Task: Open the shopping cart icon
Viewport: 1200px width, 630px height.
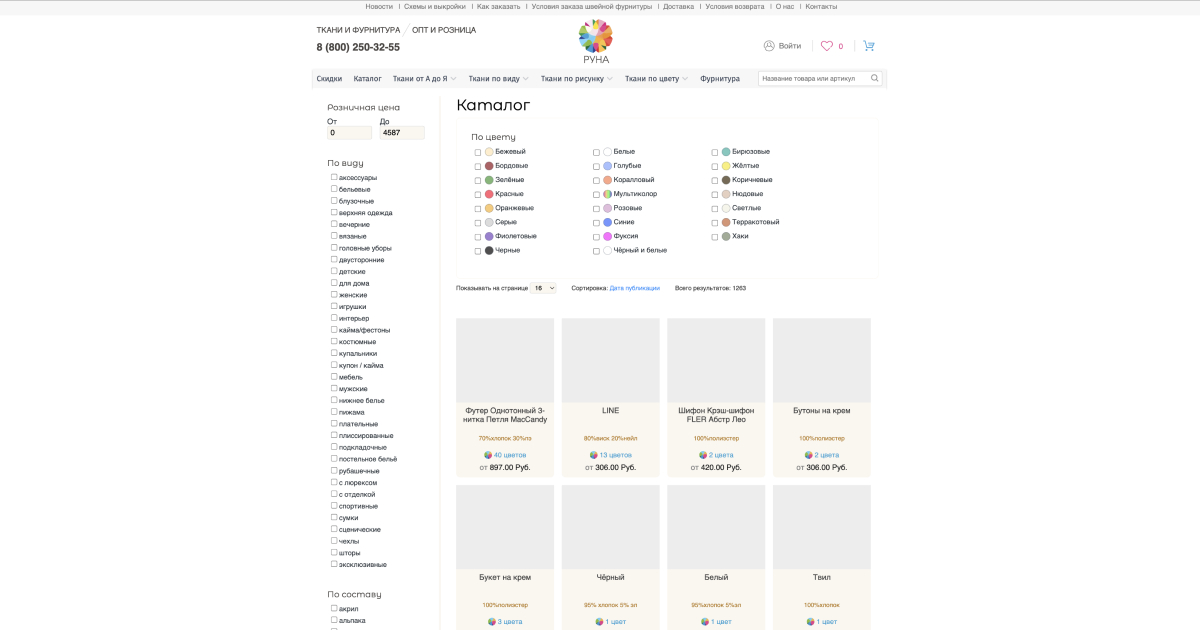Action: point(869,46)
